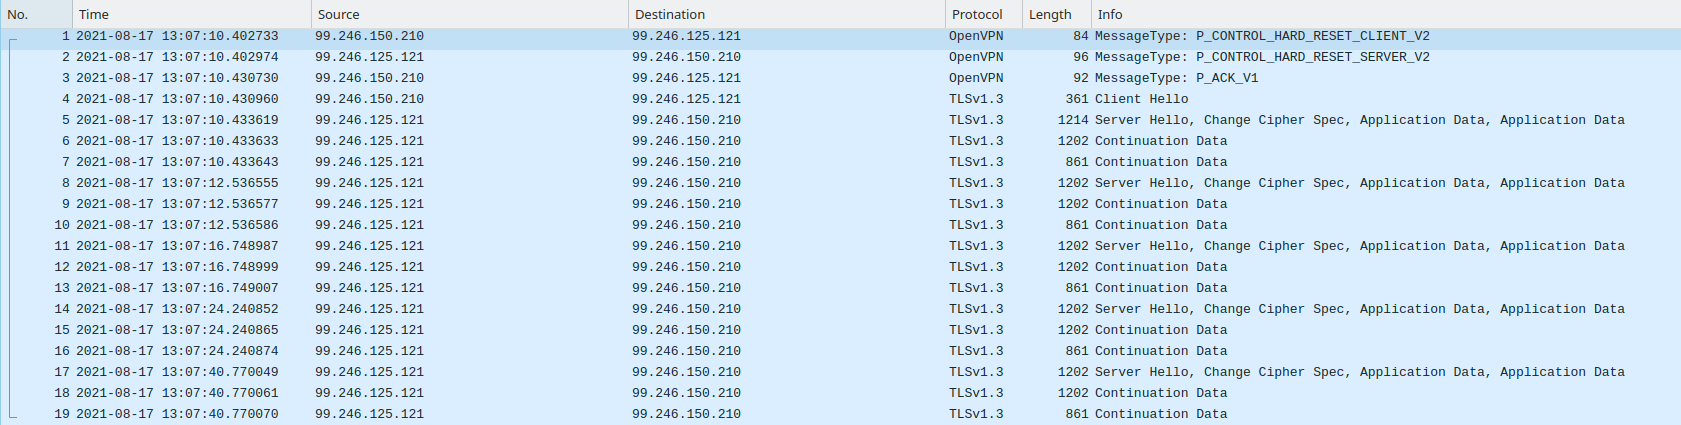Click the Length column header
Image resolution: width=1681 pixels, height=425 pixels.
click(x=1054, y=14)
